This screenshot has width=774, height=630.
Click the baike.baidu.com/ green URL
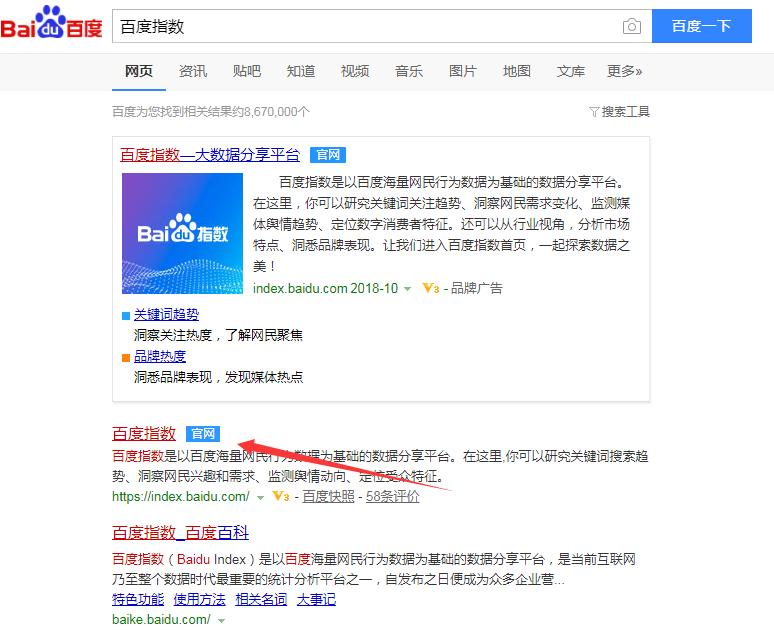pyautogui.click(x=161, y=619)
